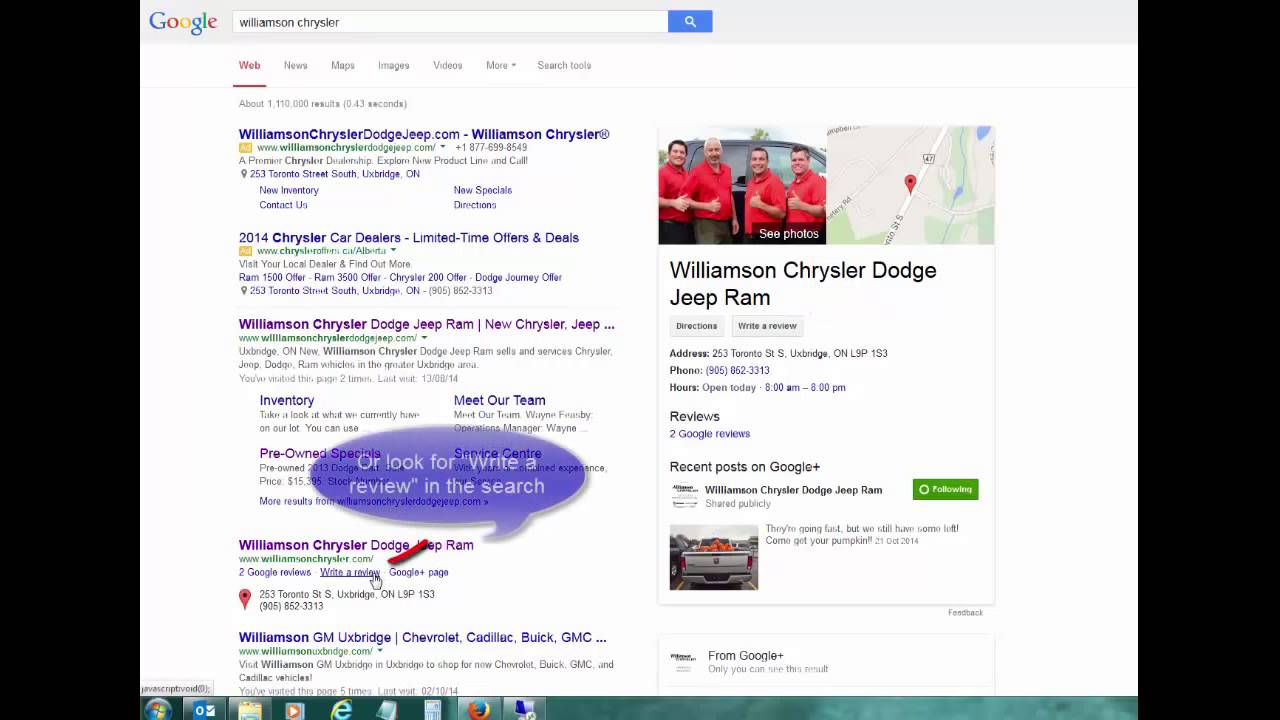Open the Inventory sitelink
Image resolution: width=1280 pixels, height=720 pixels.
click(x=287, y=400)
